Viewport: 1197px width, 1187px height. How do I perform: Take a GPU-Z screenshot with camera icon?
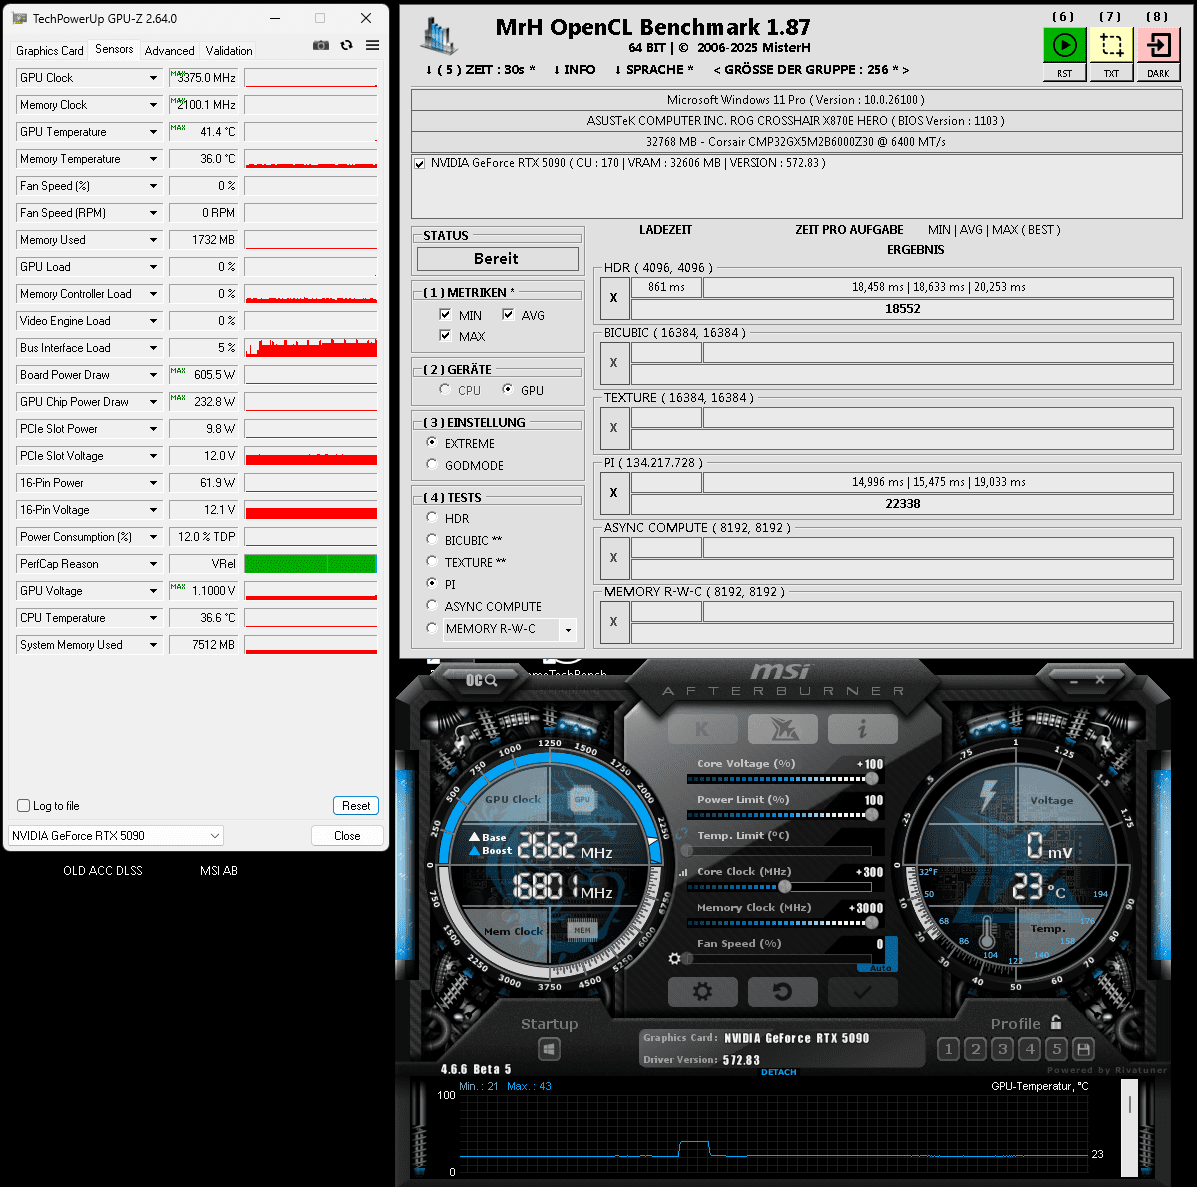(321, 45)
